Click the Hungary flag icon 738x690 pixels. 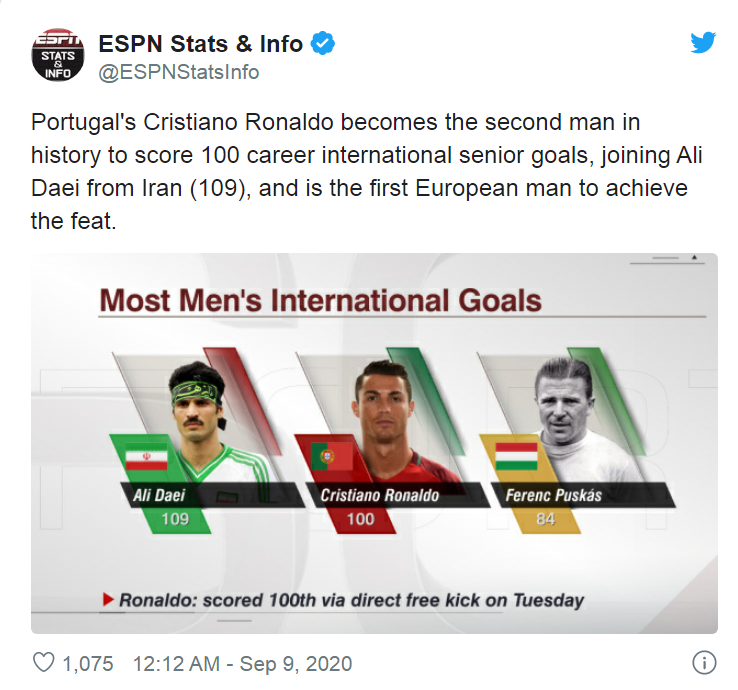click(x=517, y=456)
